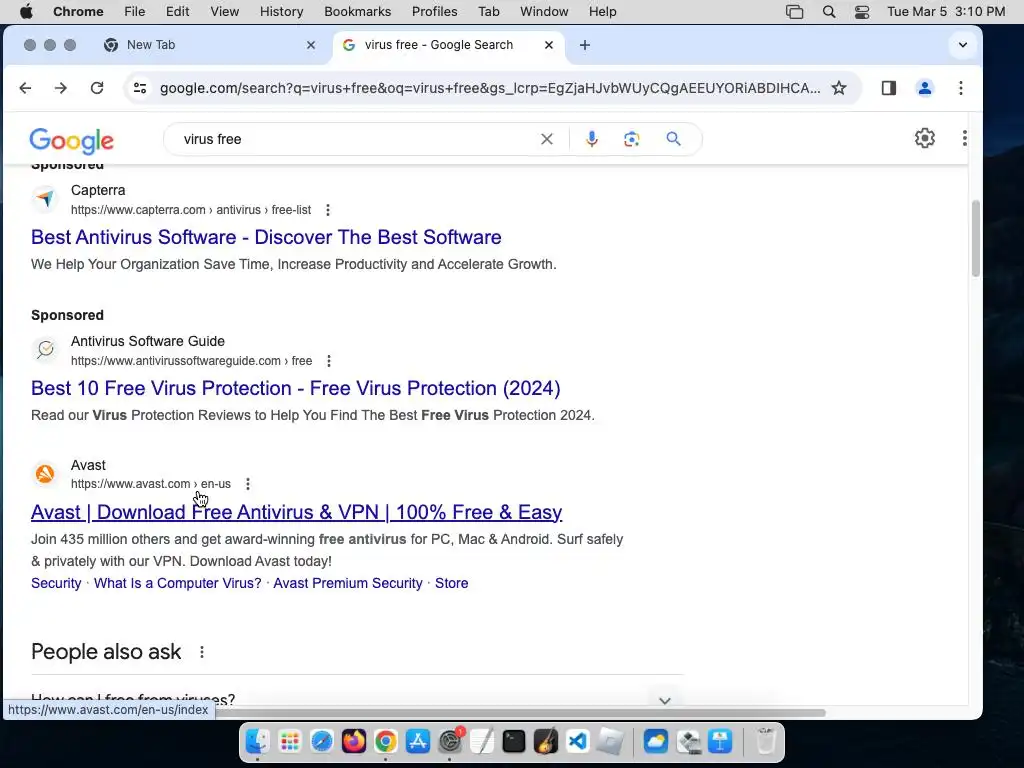This screenshot has height=768, width=1024.
Task: Go forward to the next page
Action: click(x=61, y=88)
